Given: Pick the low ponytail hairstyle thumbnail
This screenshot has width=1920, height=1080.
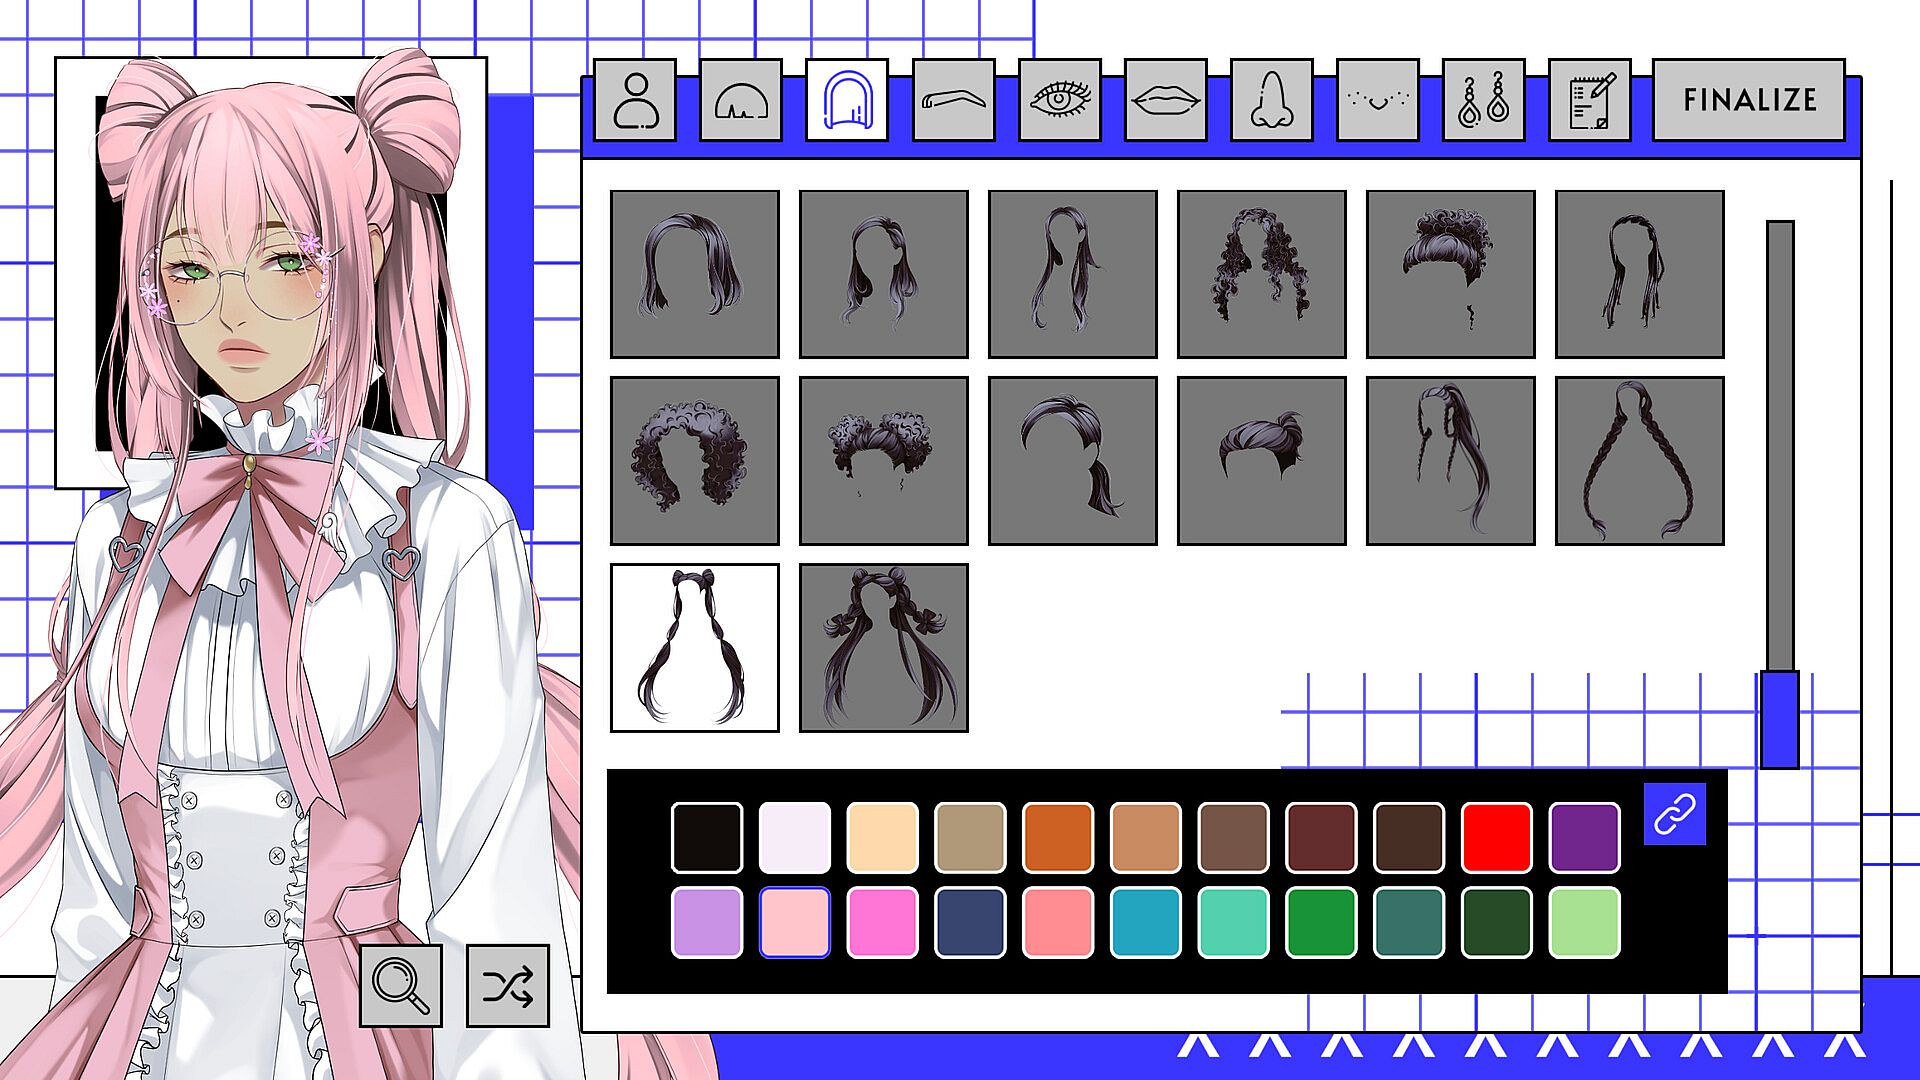Looking at the screenshot, I should point(1072,461).
